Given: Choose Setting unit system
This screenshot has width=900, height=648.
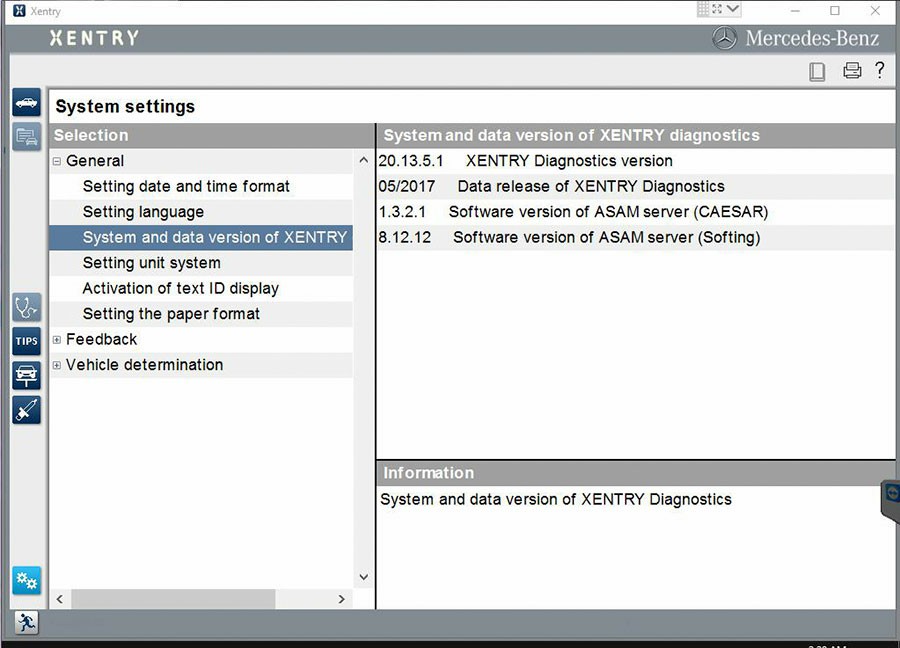Looking at the screenshot, I should click(152, 263).
